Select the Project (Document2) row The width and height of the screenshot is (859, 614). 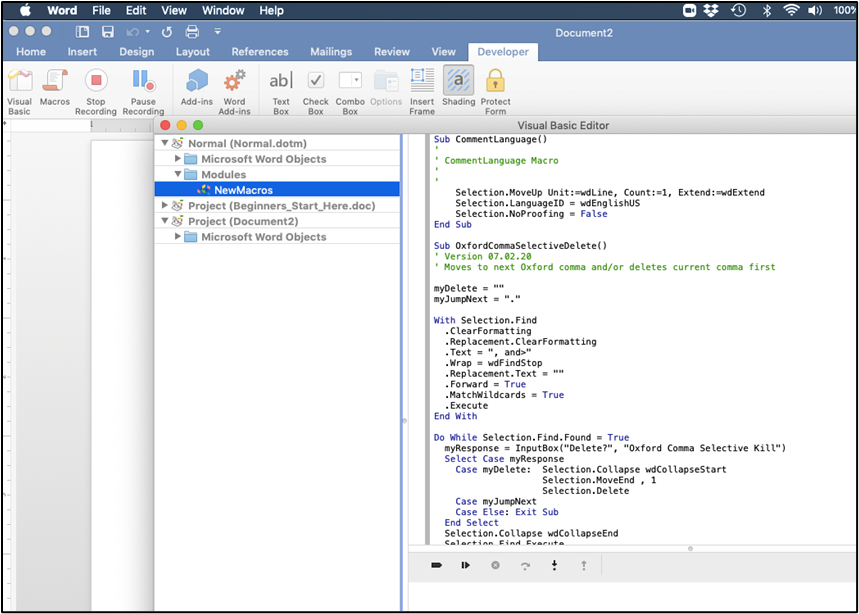pos(277,221)
